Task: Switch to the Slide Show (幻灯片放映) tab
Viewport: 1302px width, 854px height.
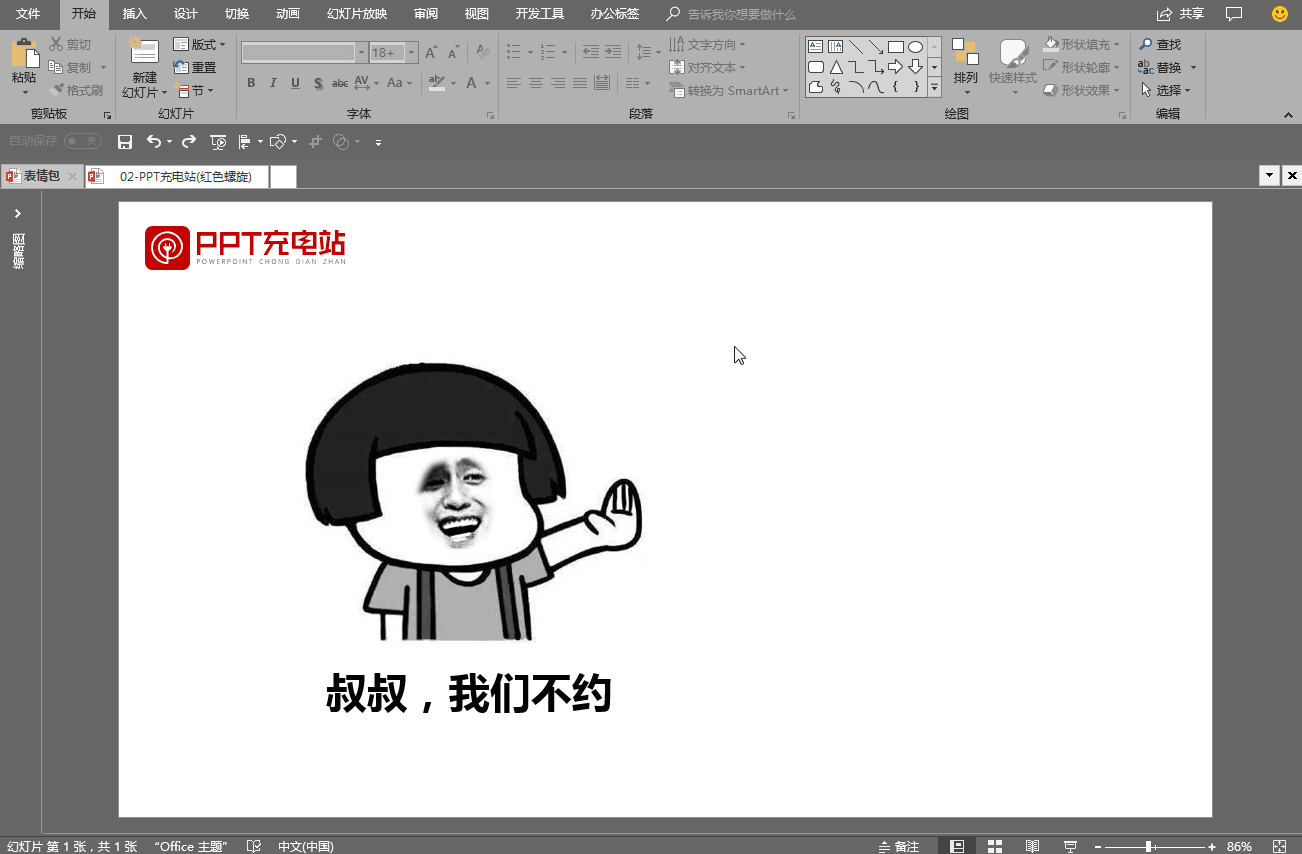Action: coord(357,14)
